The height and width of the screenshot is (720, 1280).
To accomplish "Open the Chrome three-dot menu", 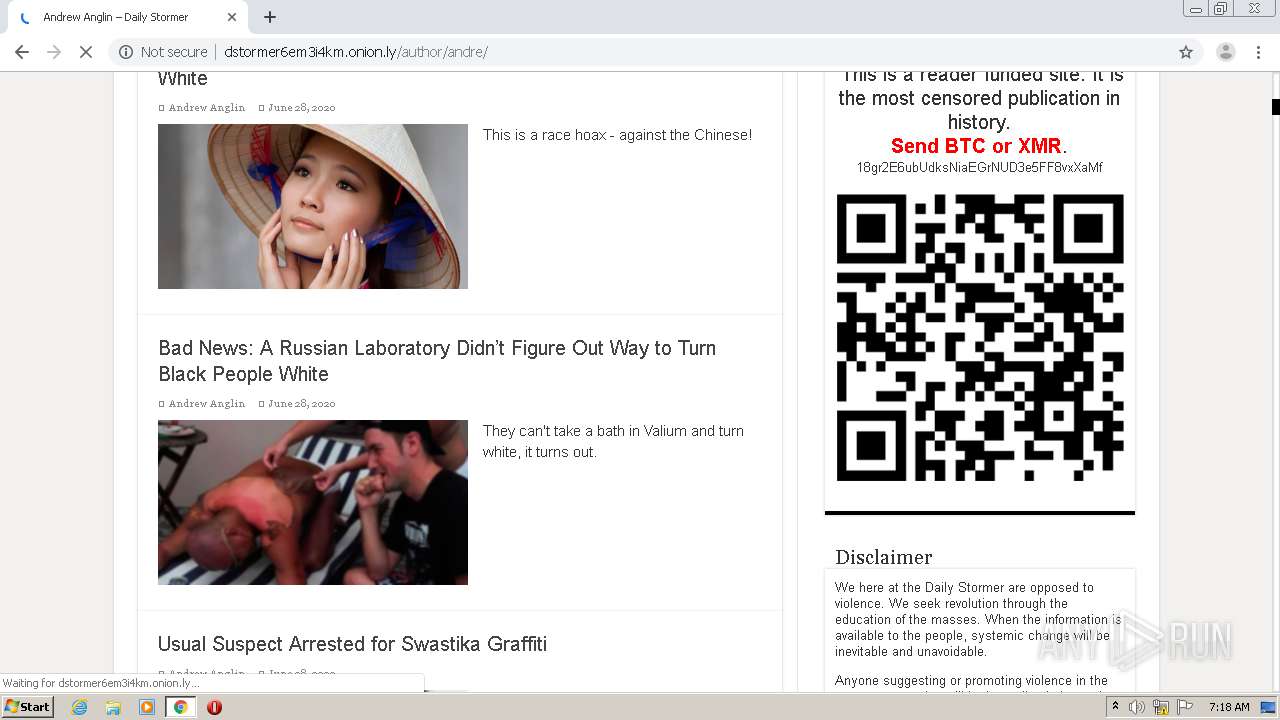I will pyautogui.click(x=1259, y=52).
